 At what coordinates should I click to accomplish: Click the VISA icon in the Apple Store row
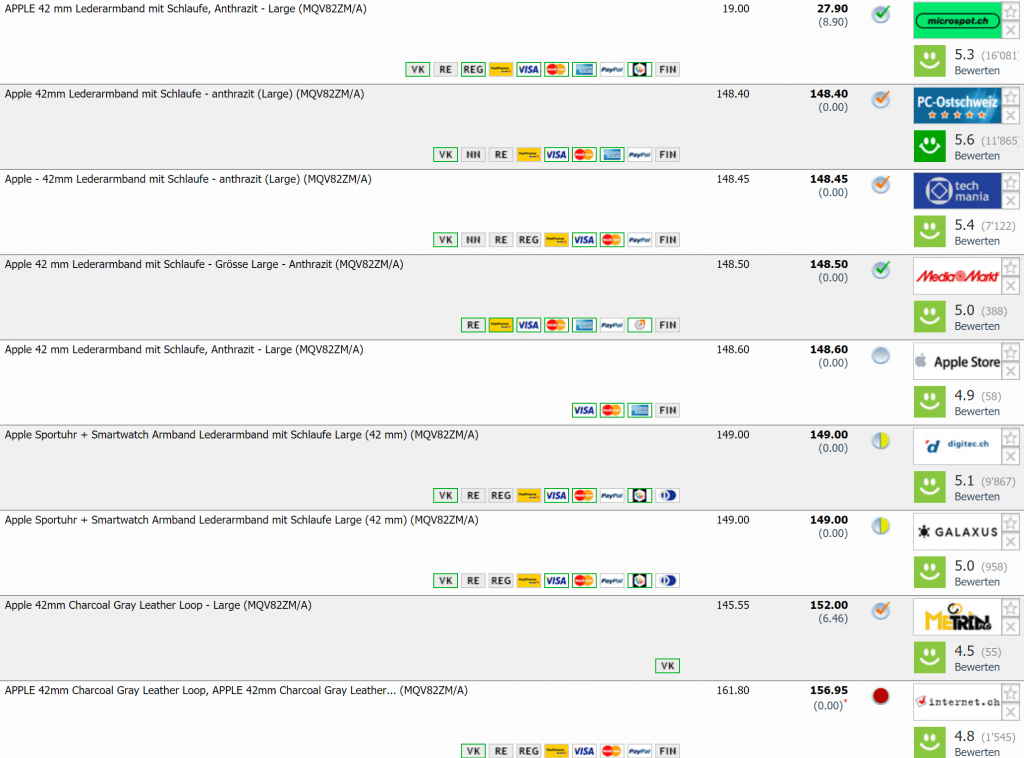tap(584, 410)
